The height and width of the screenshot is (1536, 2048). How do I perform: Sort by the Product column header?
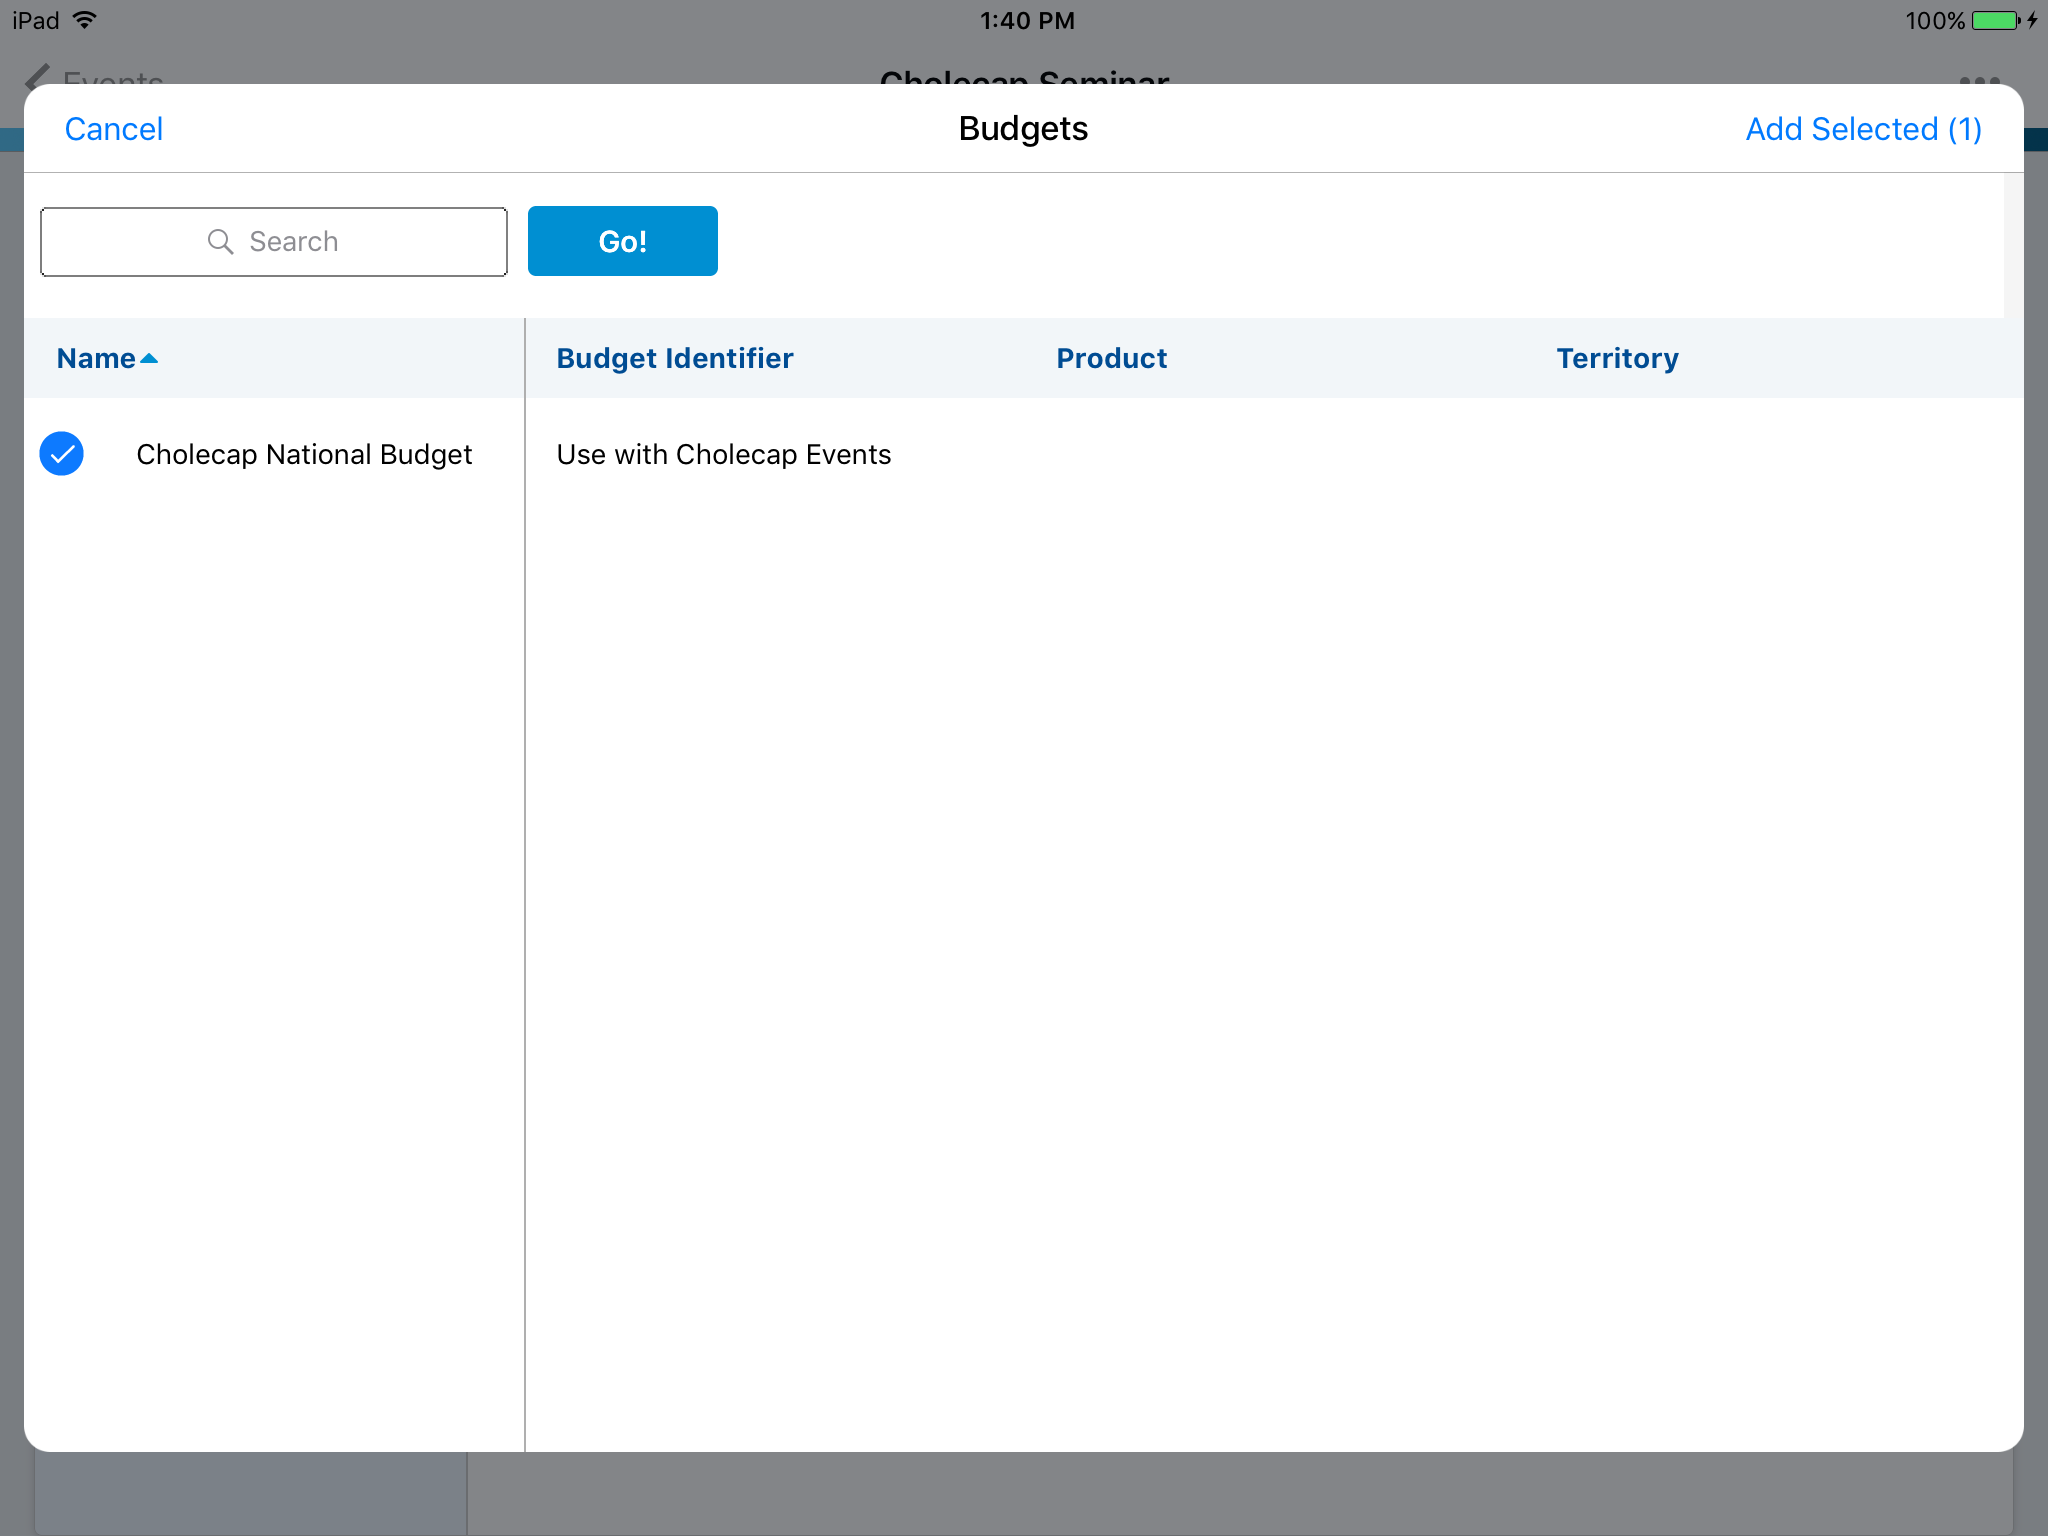pyautogui.click(x=1111, y=358)
